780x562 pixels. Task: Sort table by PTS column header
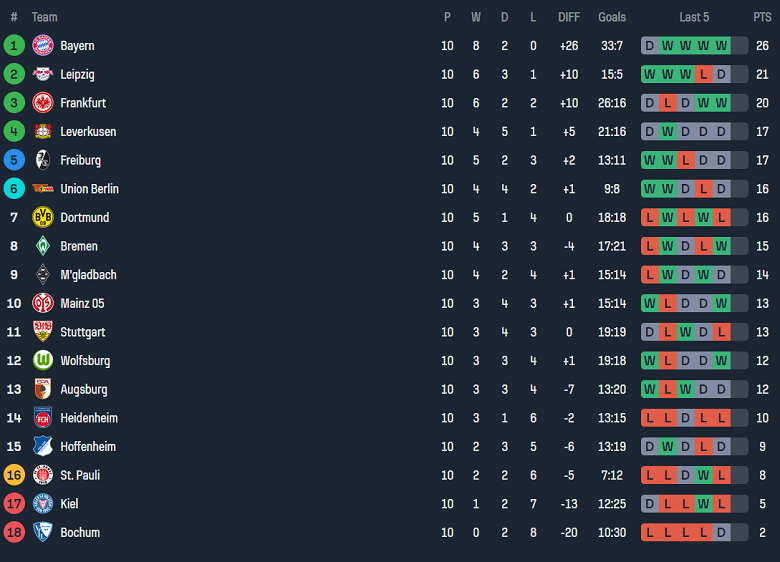click(762, 17)
